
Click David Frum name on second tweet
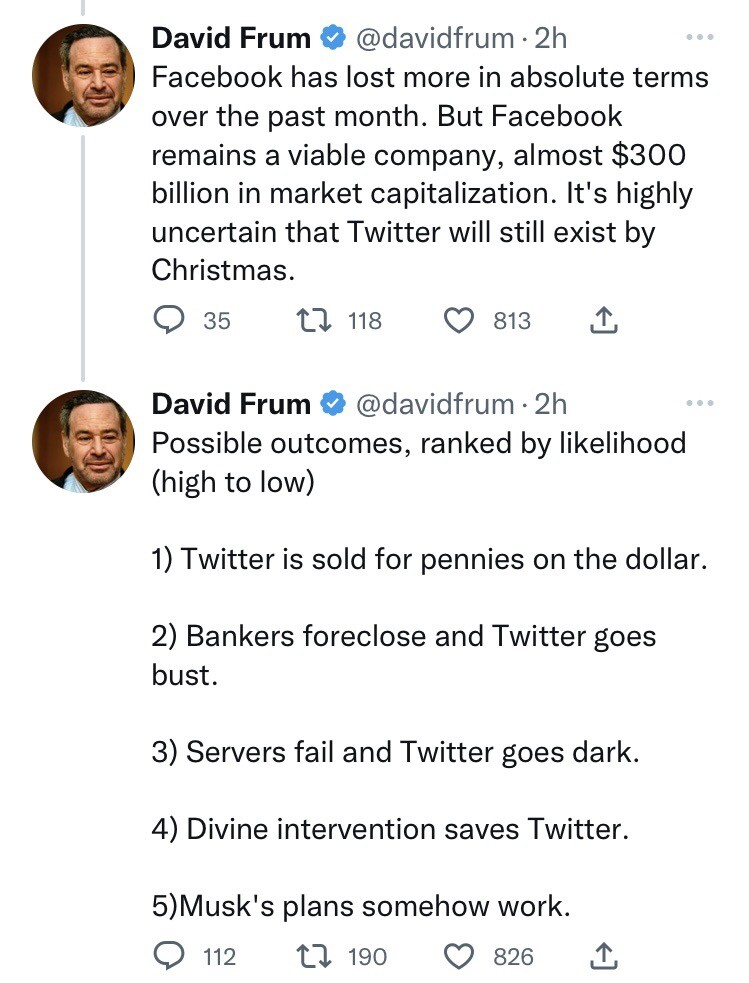tap(230, 404)
